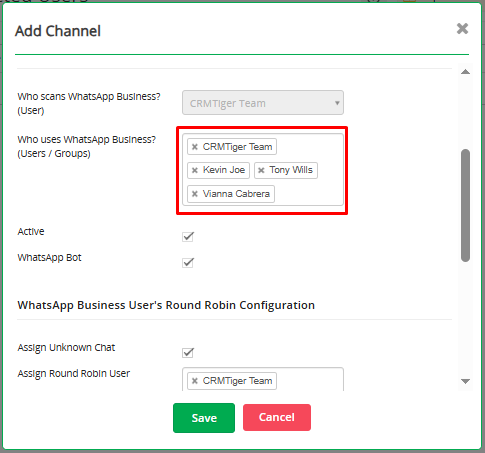The height and width of the screenshot is (453, 485).
Task: Close the Add Channel dialog
Action: (x=462, y=29)
